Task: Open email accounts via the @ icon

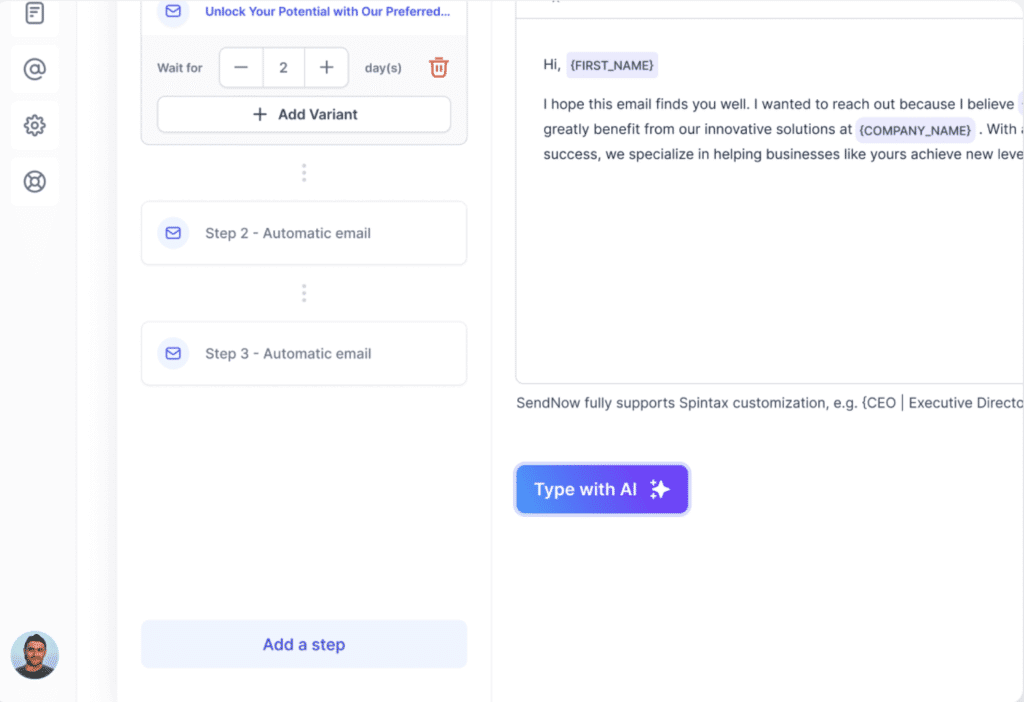Action: point(35,69)
